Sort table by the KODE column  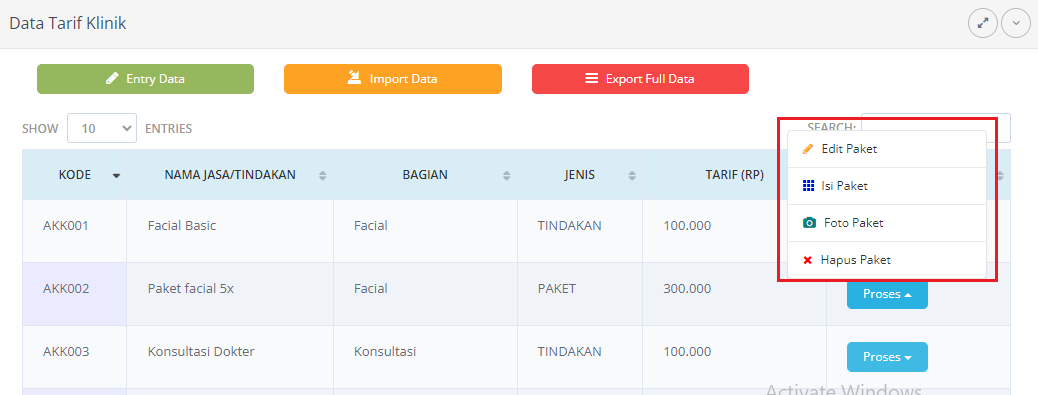(x=75, y=175)
